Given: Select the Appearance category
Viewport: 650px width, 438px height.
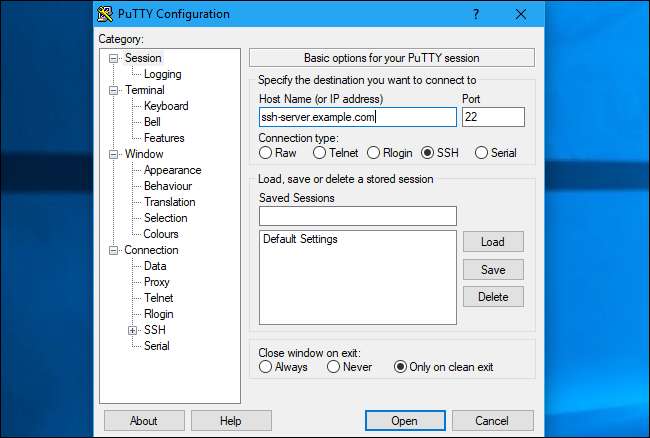Looking at the screenshot, I should coord(172,170).
